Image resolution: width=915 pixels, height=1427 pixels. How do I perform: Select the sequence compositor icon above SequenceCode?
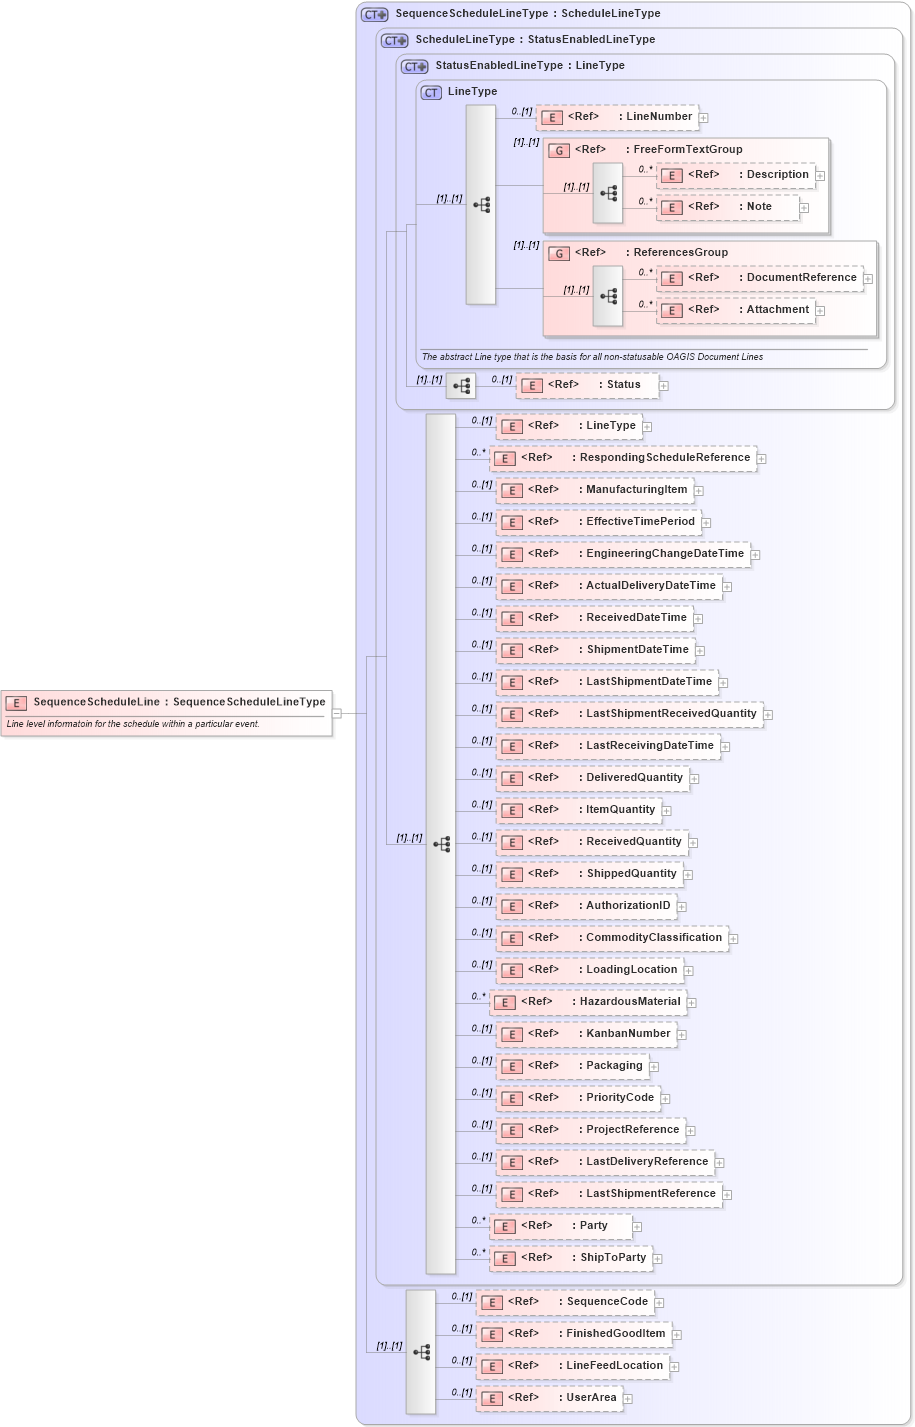421,1350
